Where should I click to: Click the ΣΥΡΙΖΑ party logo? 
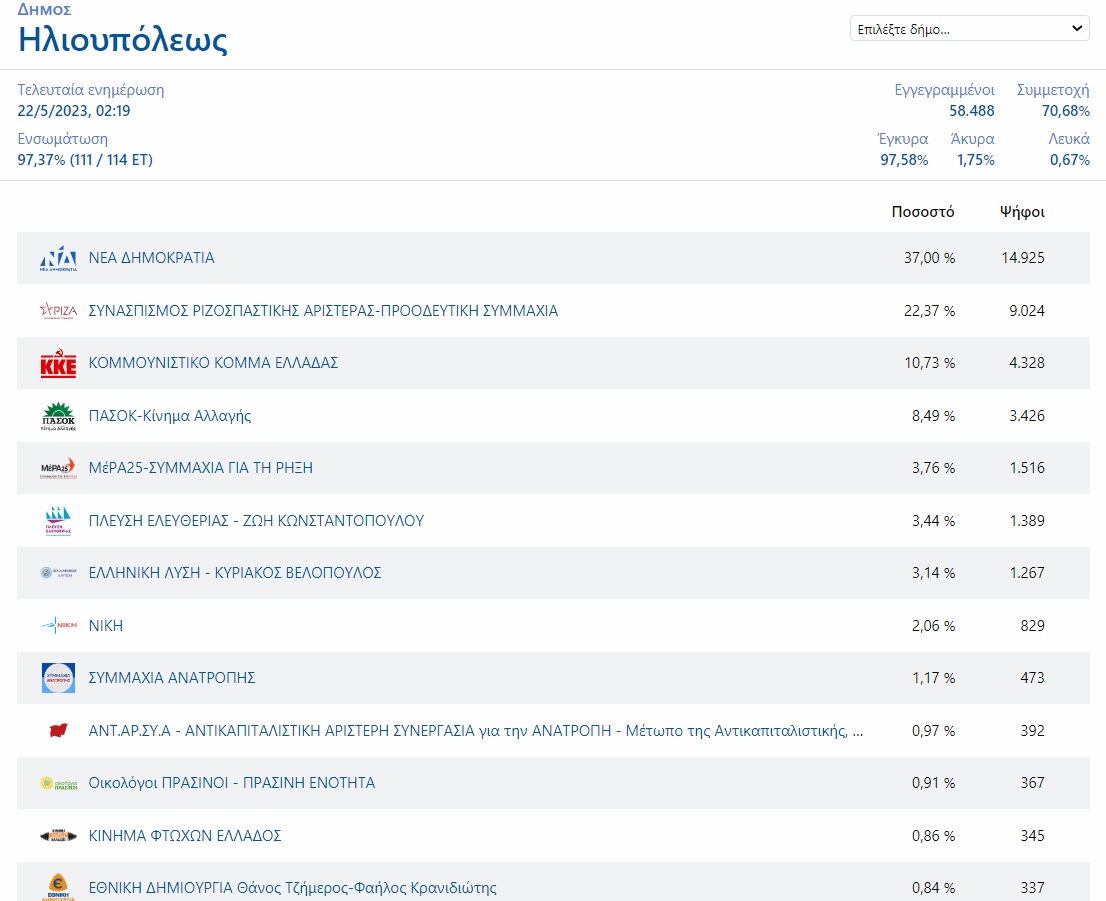tap(59, 310)
